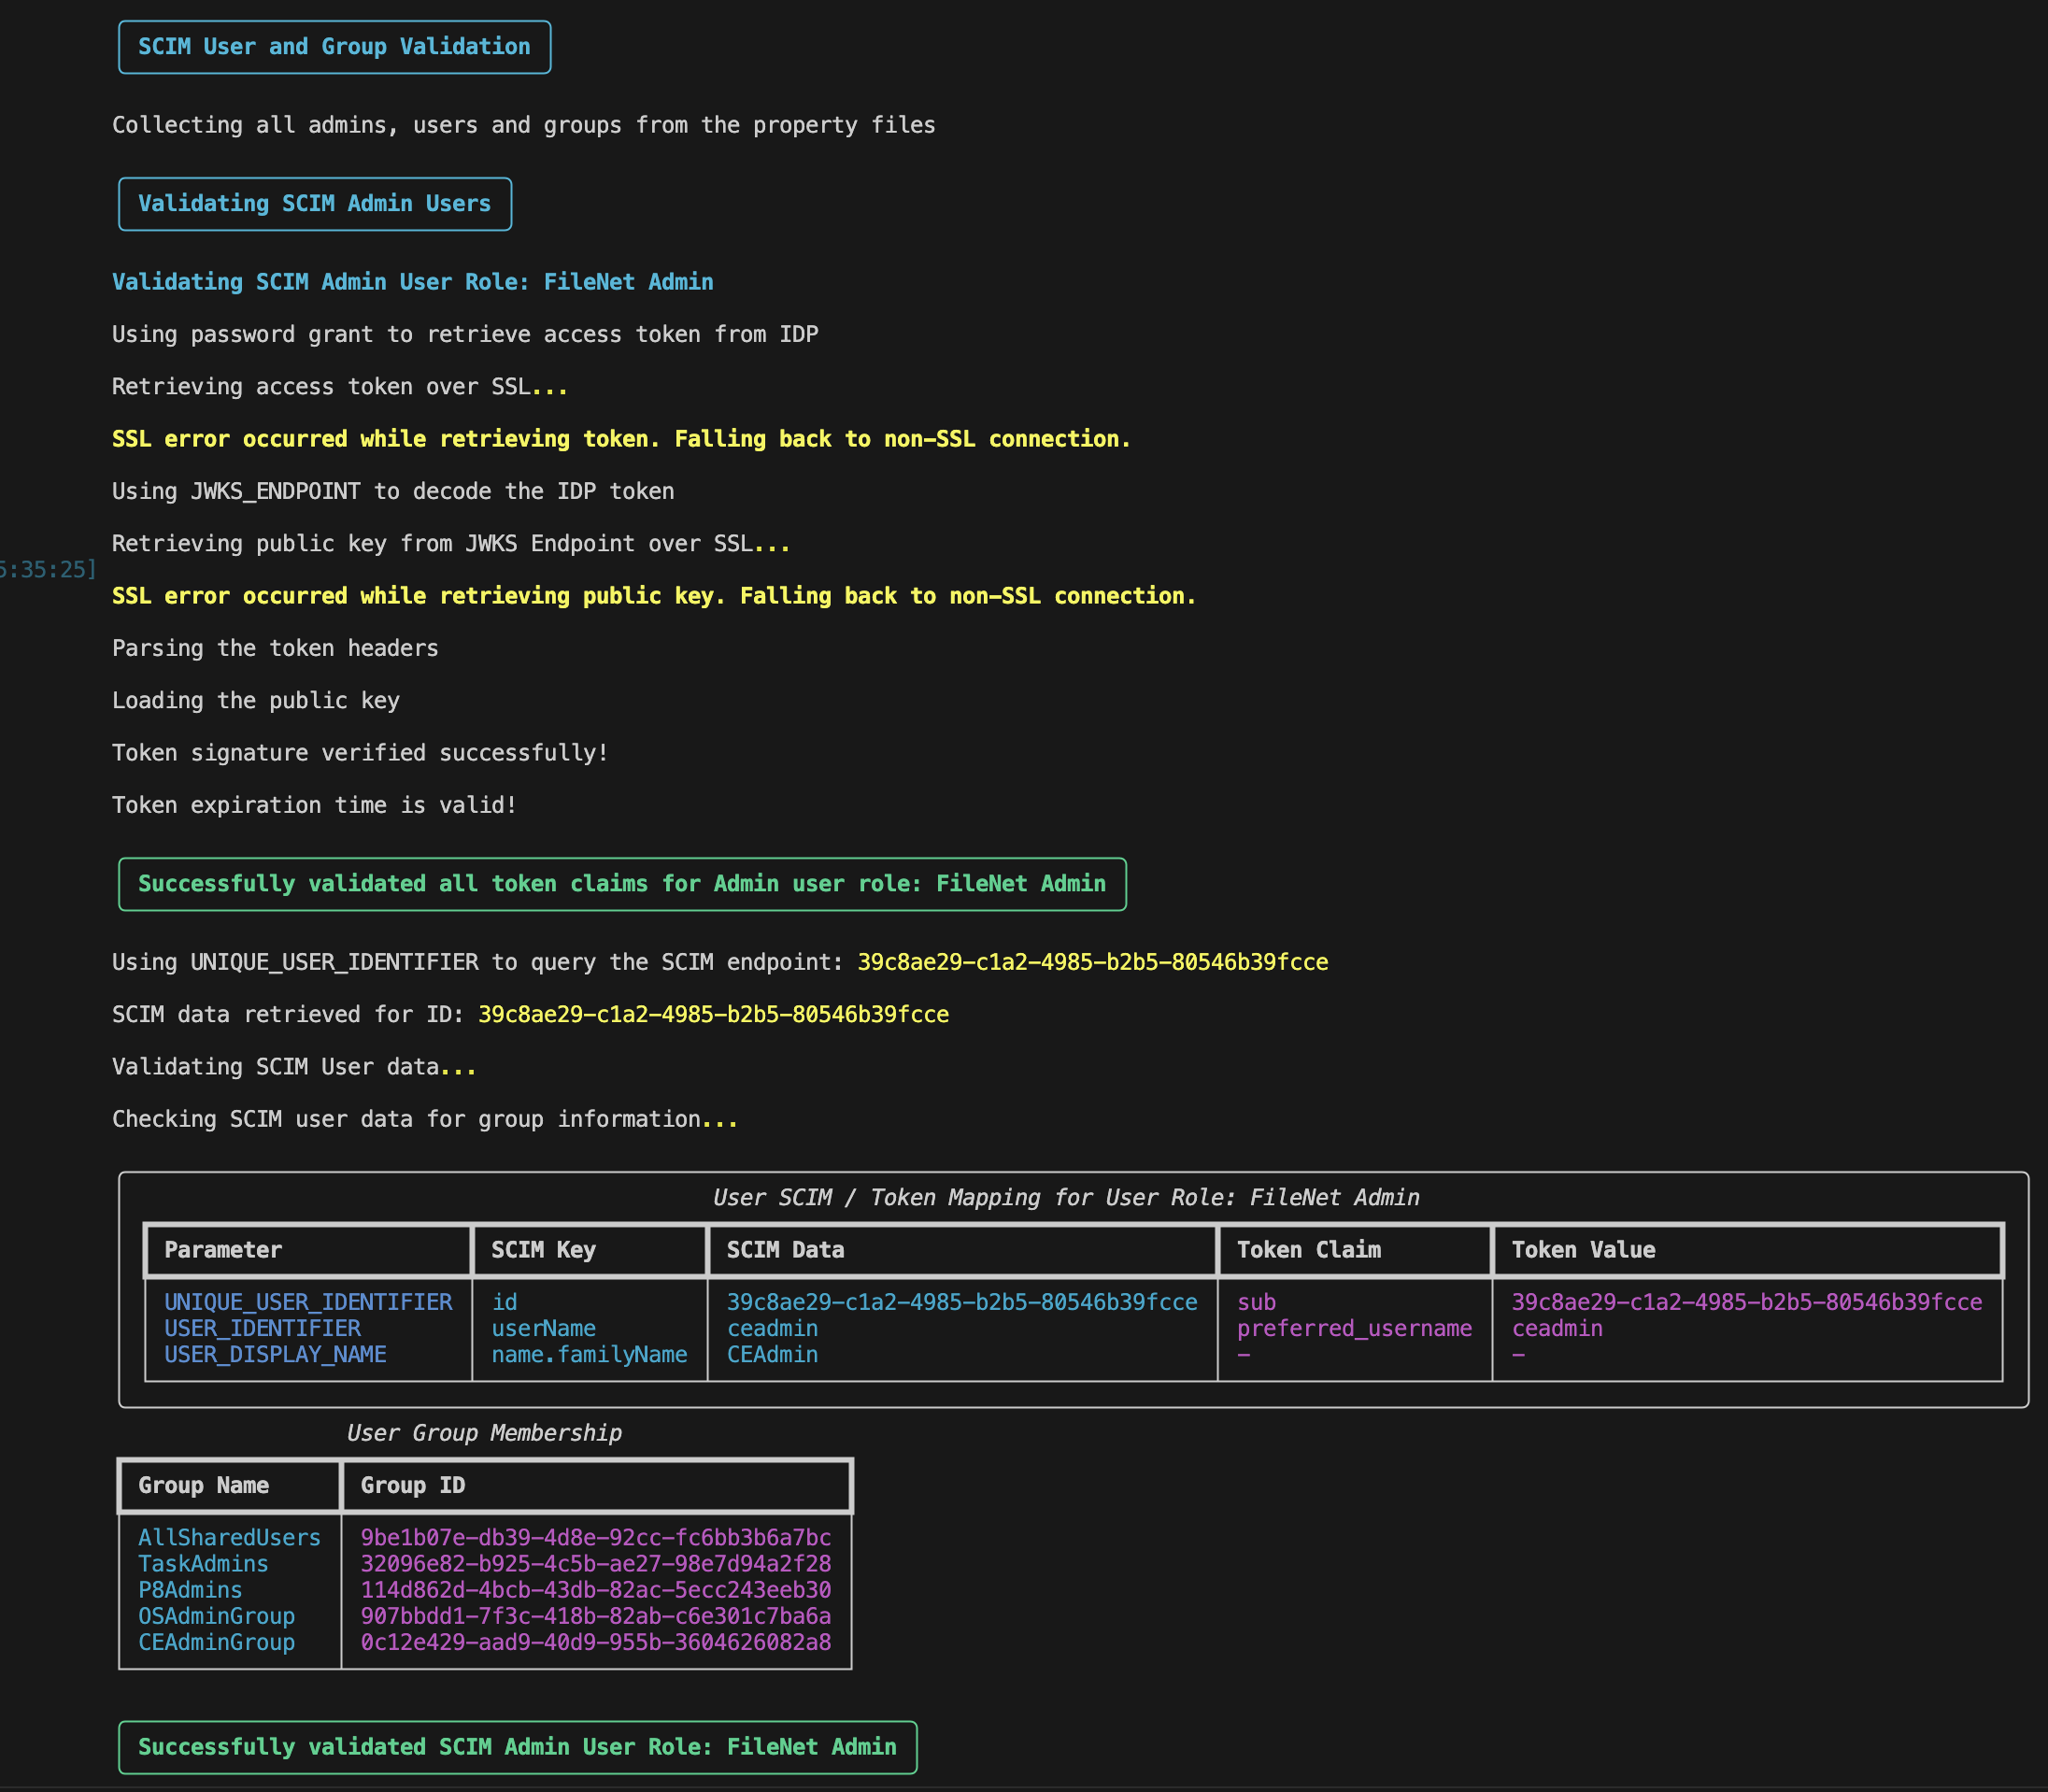The width and height of the screenshot is (2048, 1792).
Task: Click group ID starting with 9be1b07e
Action: pyautogui.click(x=596, y=1537)
